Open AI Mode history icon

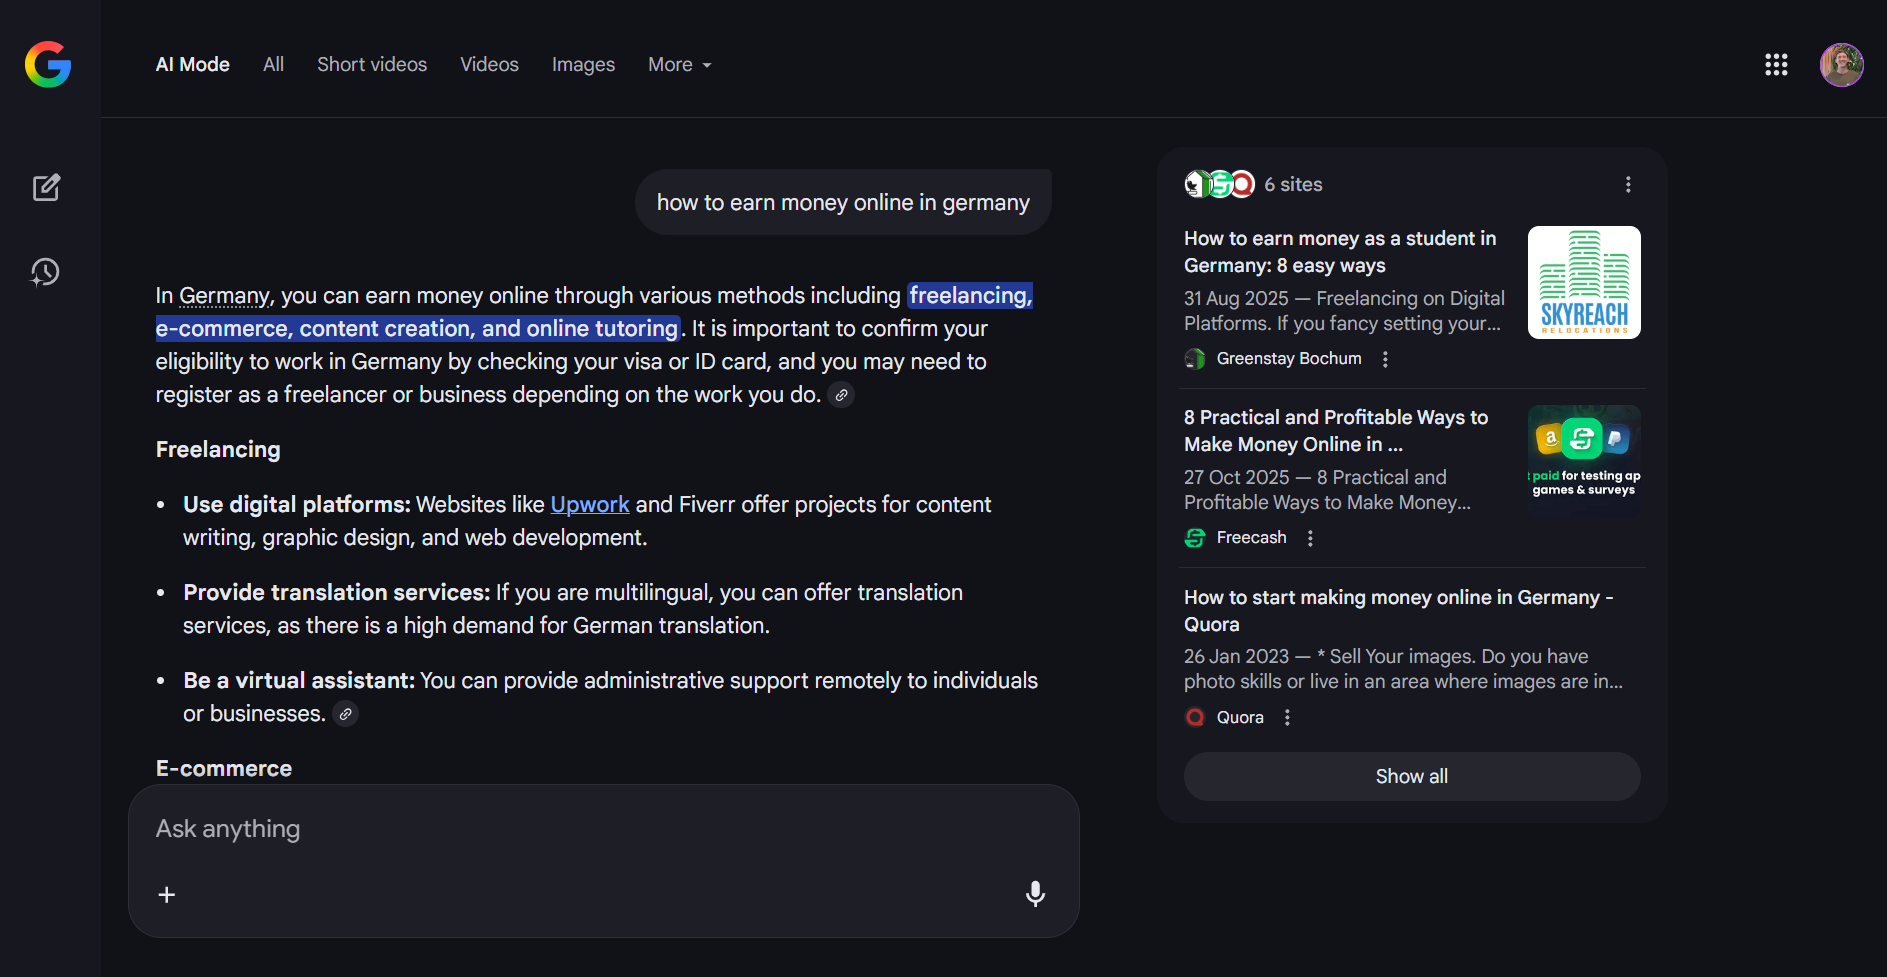46,272
